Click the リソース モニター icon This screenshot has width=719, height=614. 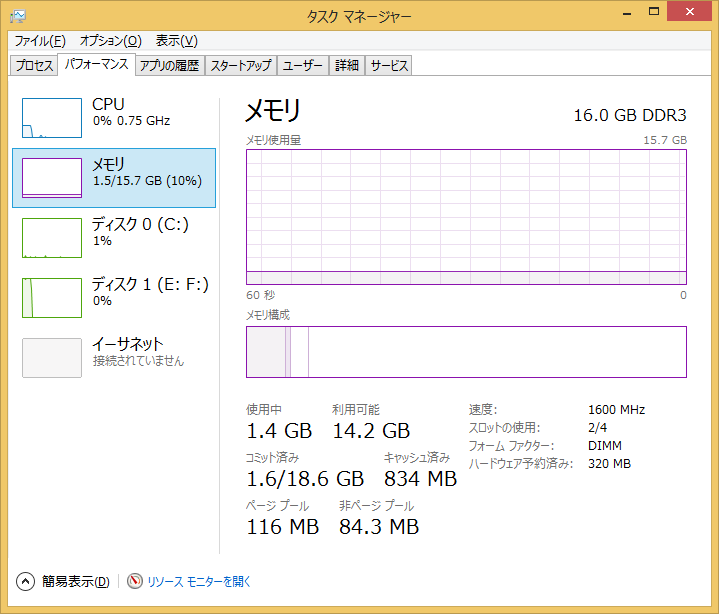pyautogui.click(x=135, y=581)
